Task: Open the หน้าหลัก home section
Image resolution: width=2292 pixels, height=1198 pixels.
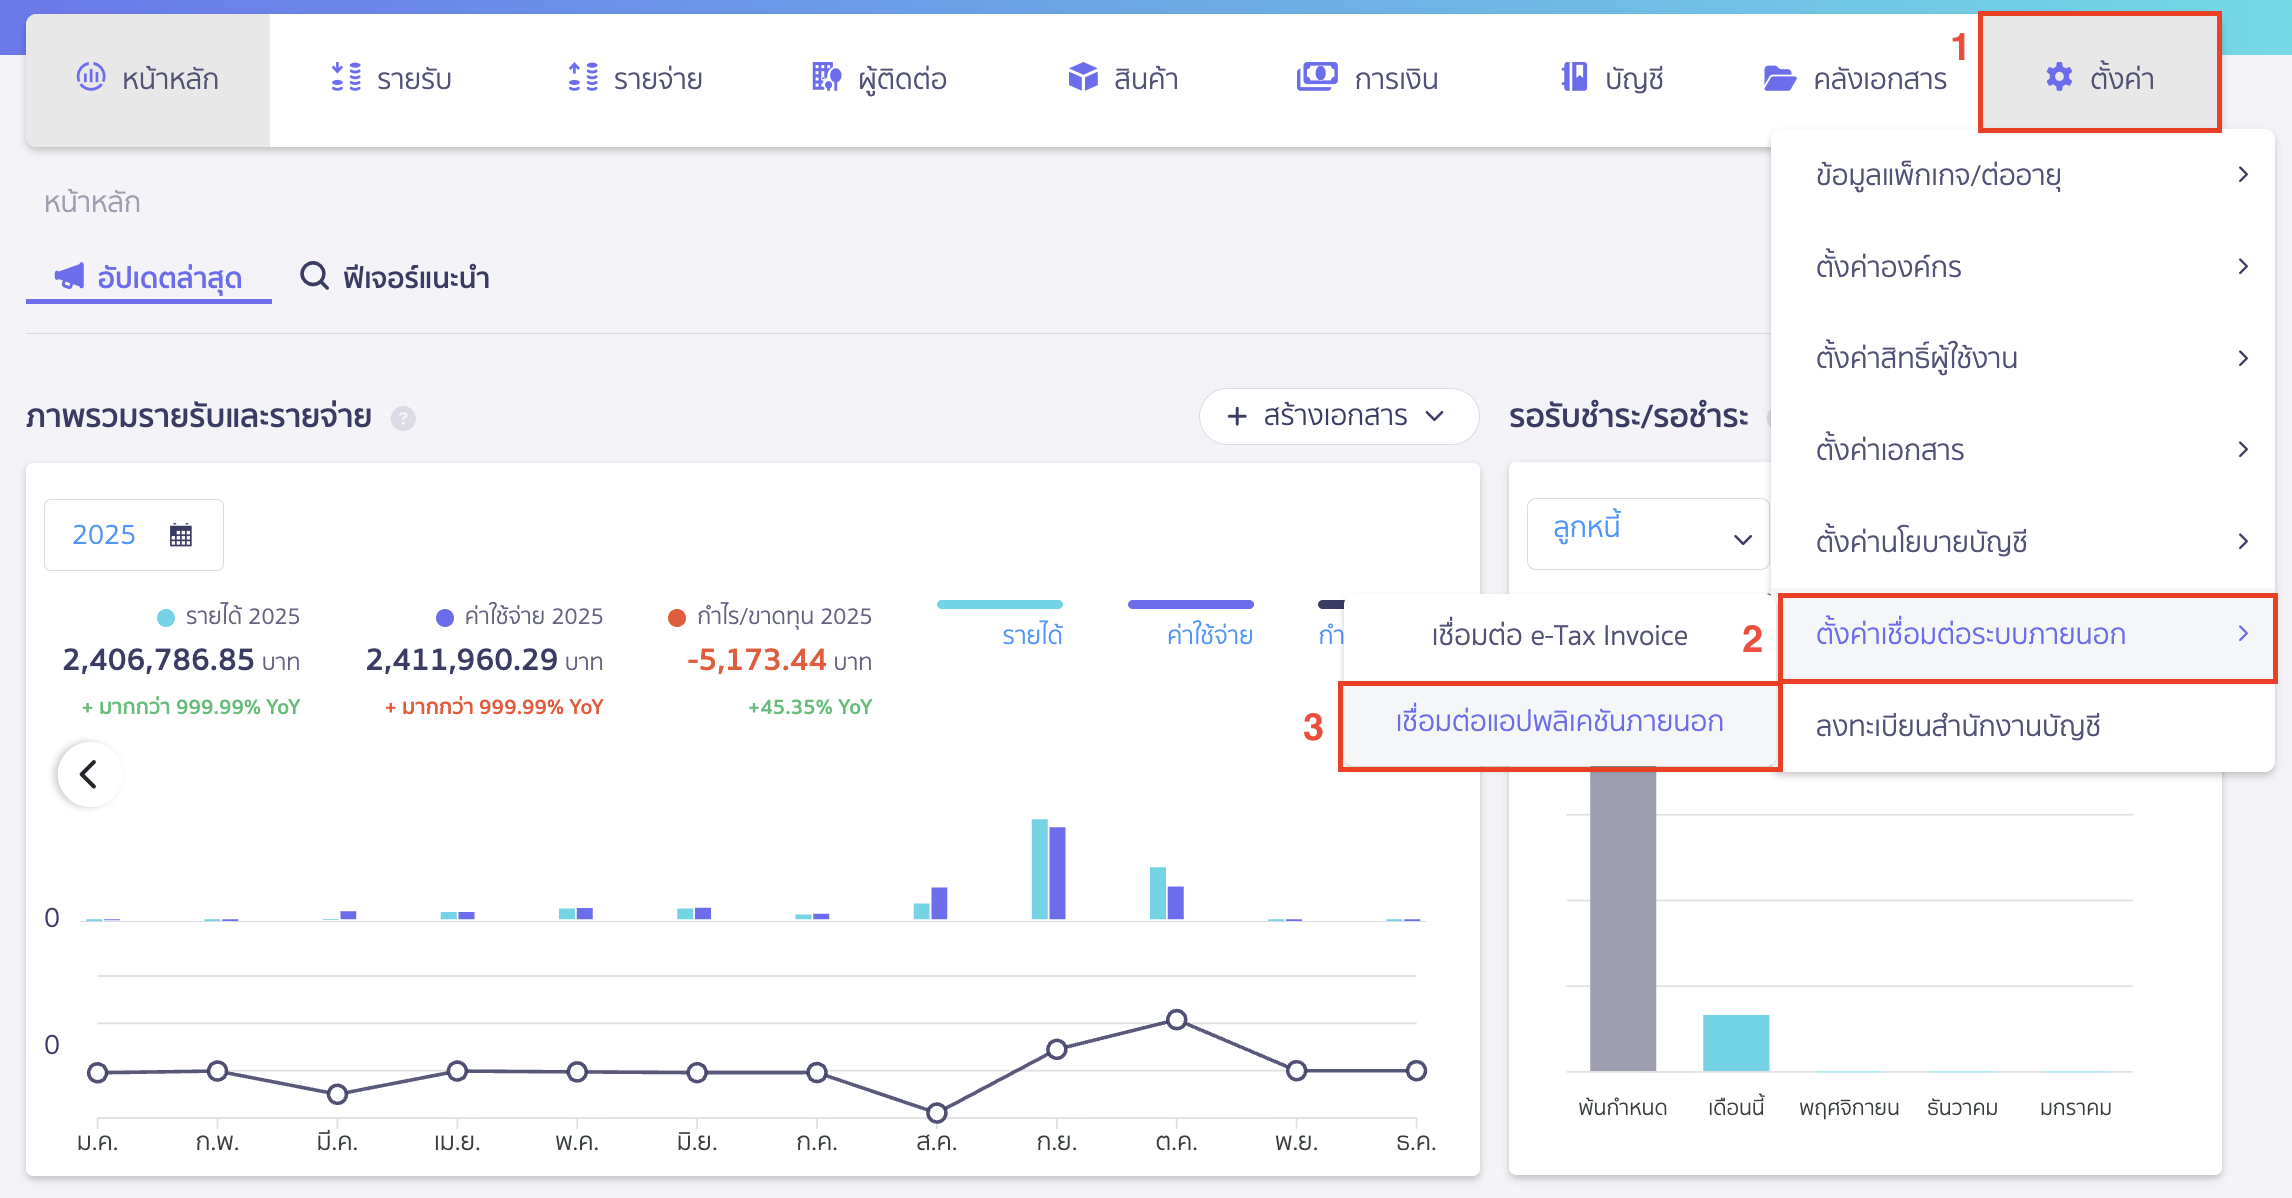Action: coord(146,78)
